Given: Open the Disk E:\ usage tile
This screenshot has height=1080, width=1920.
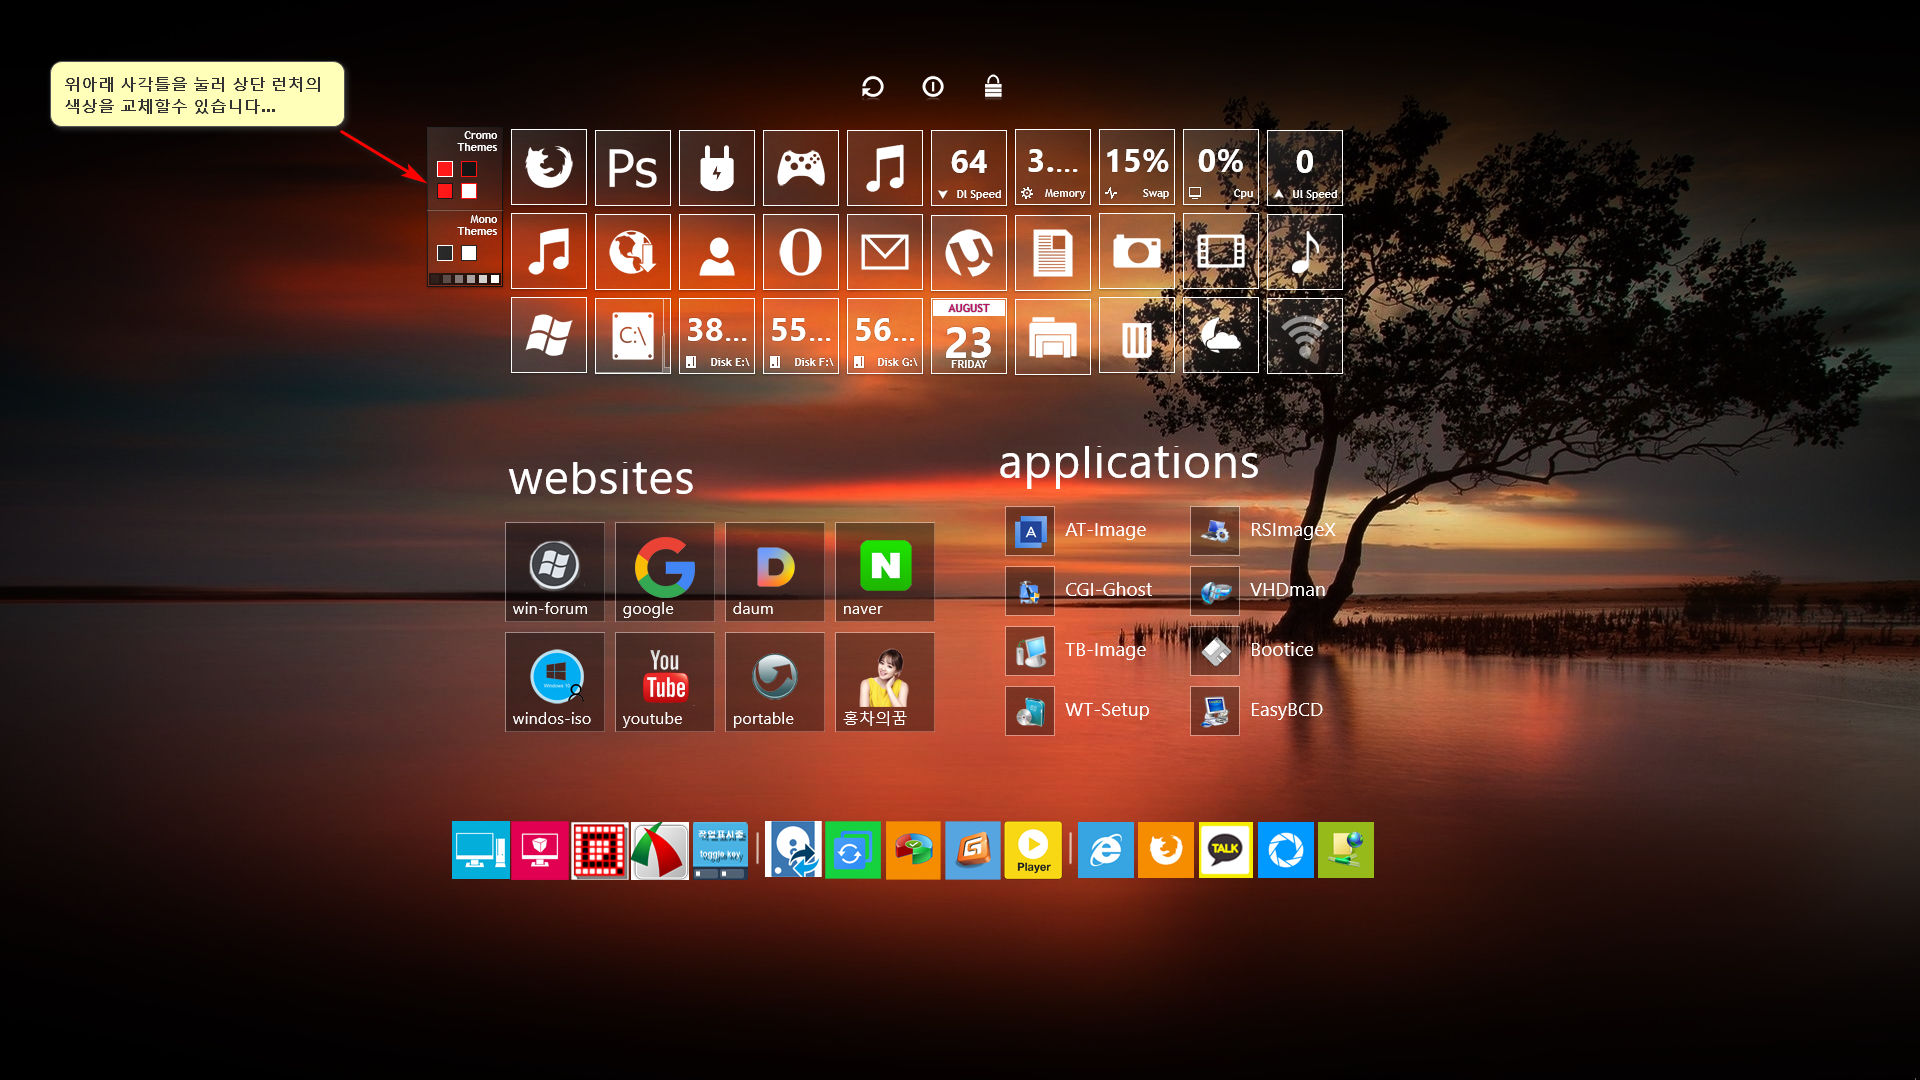Looking at the screenshot, I should pos(717,336).
